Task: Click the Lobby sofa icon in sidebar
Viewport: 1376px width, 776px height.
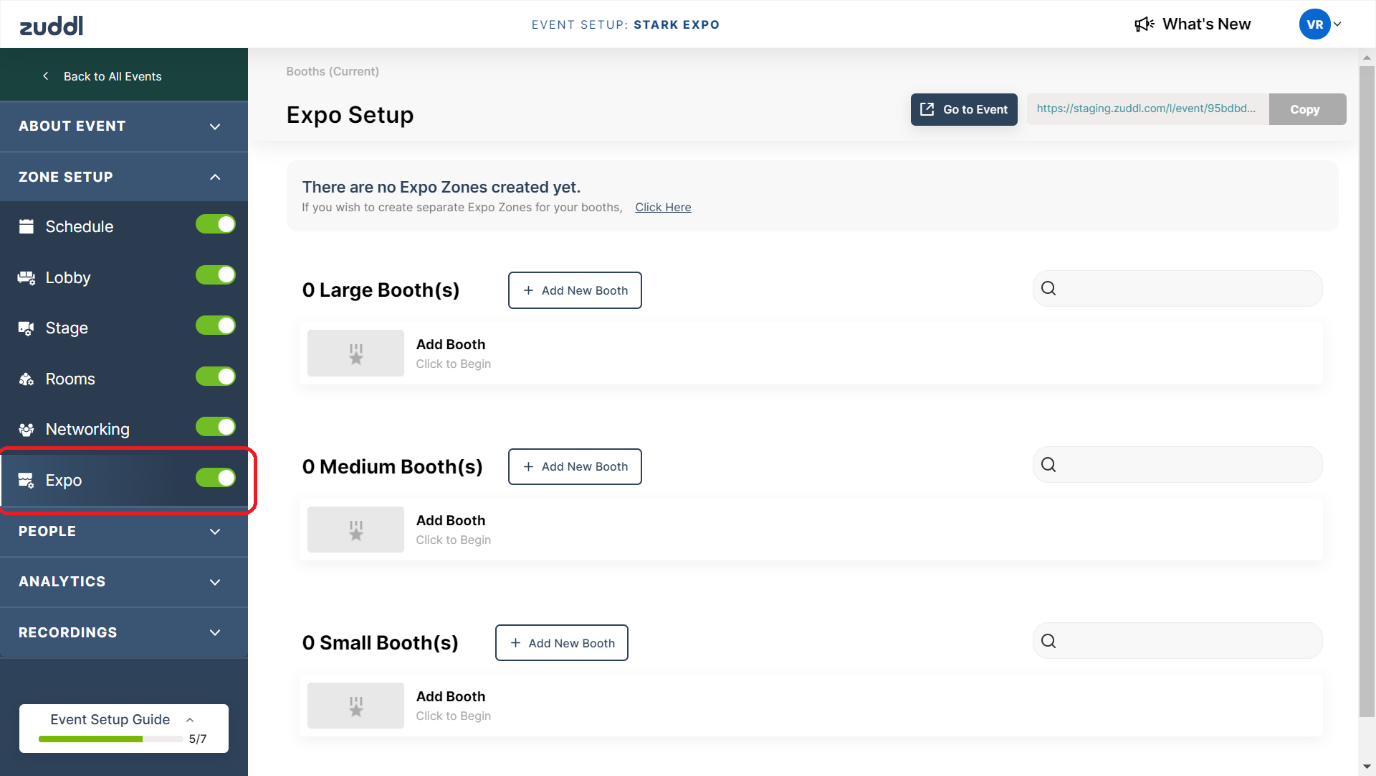Action: 27,277
